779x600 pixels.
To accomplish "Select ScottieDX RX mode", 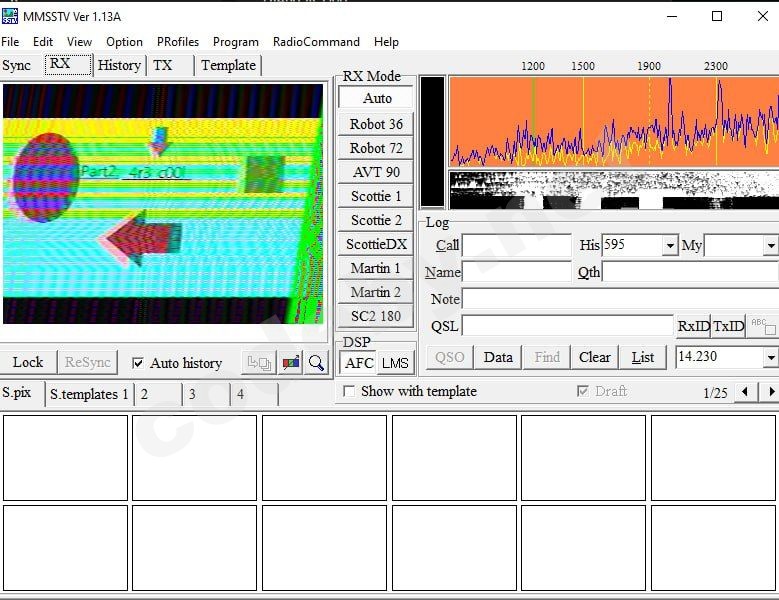I will click(x=376, y=244).
